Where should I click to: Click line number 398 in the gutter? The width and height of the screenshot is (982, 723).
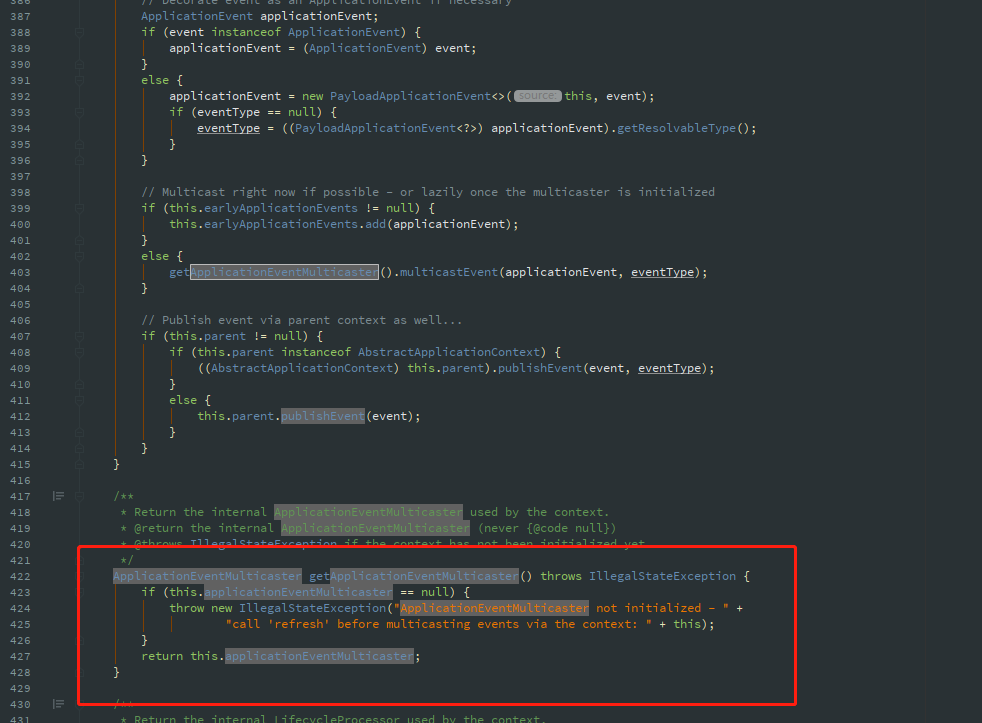point(20,192)
